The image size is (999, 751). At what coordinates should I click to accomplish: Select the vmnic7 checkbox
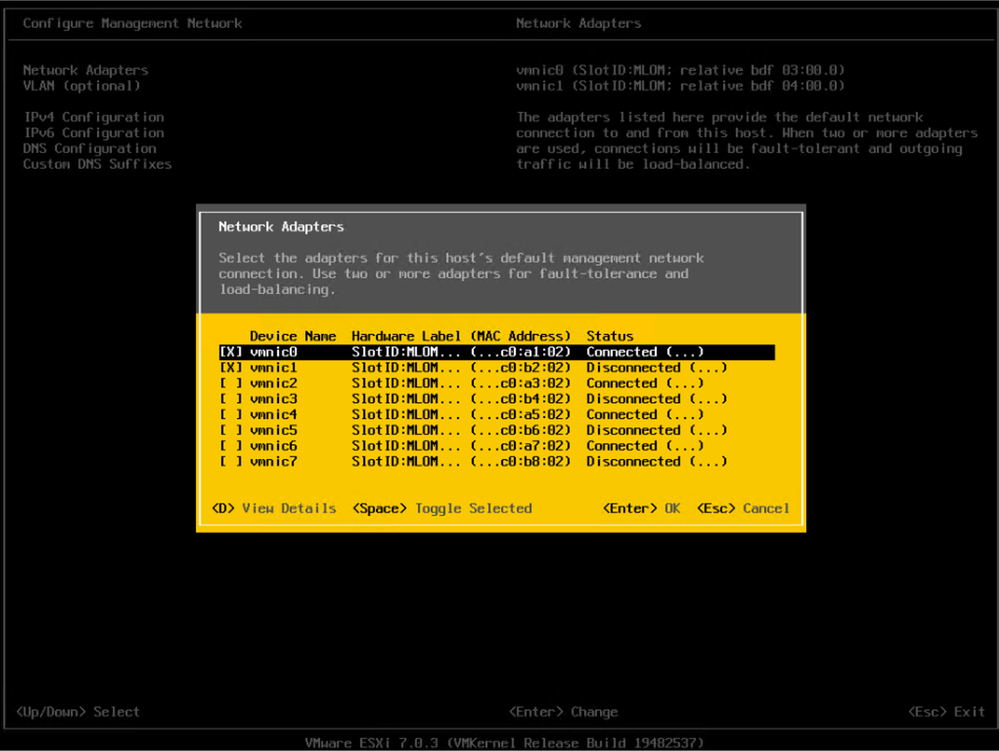pos(231,461)
